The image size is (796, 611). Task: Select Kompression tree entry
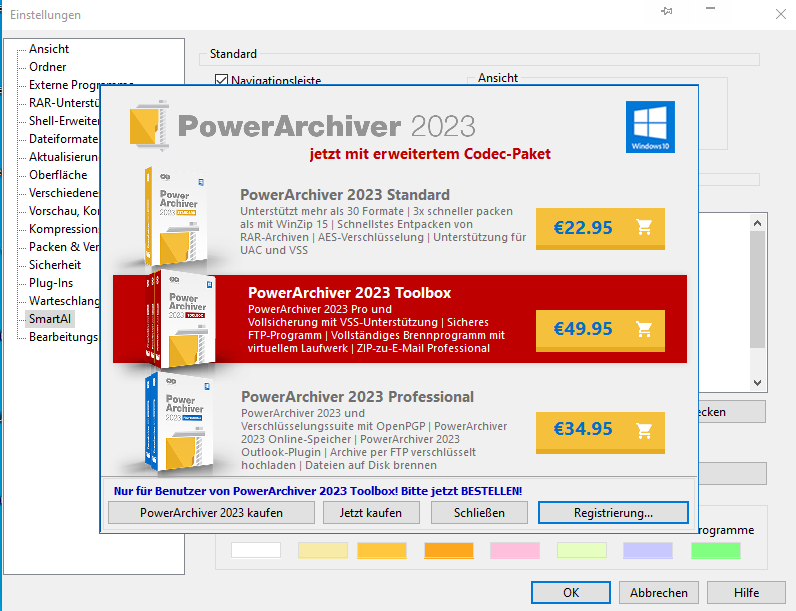63,229
